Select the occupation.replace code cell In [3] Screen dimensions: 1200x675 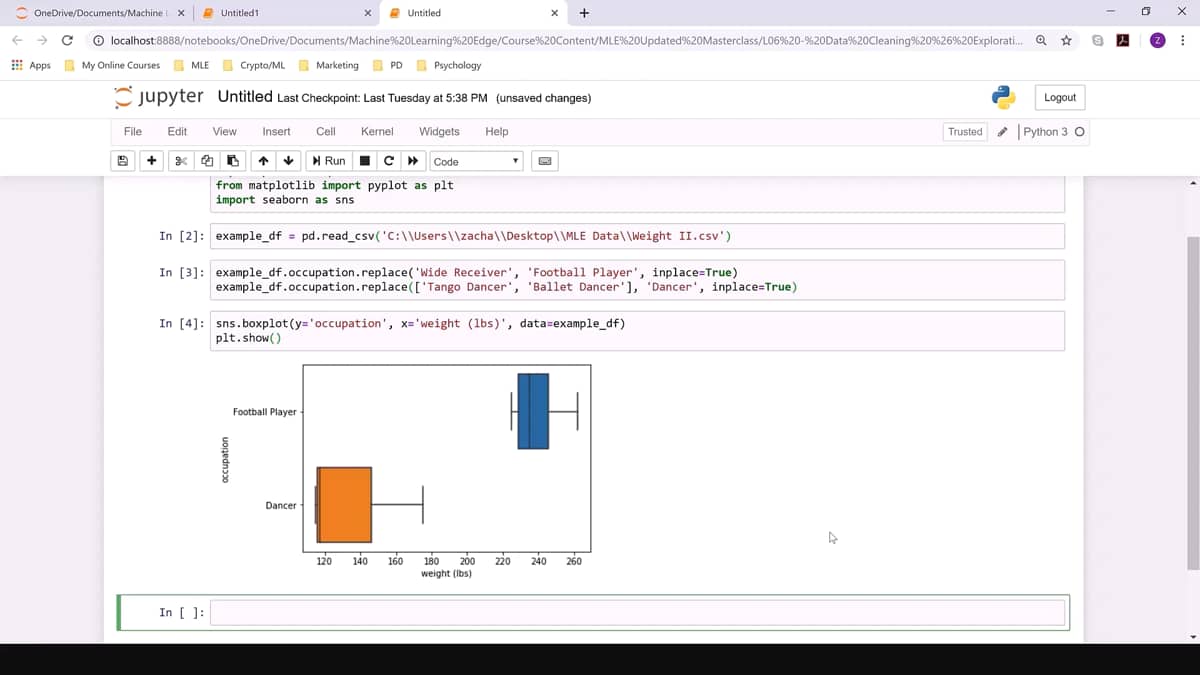[x=637, y=280]
